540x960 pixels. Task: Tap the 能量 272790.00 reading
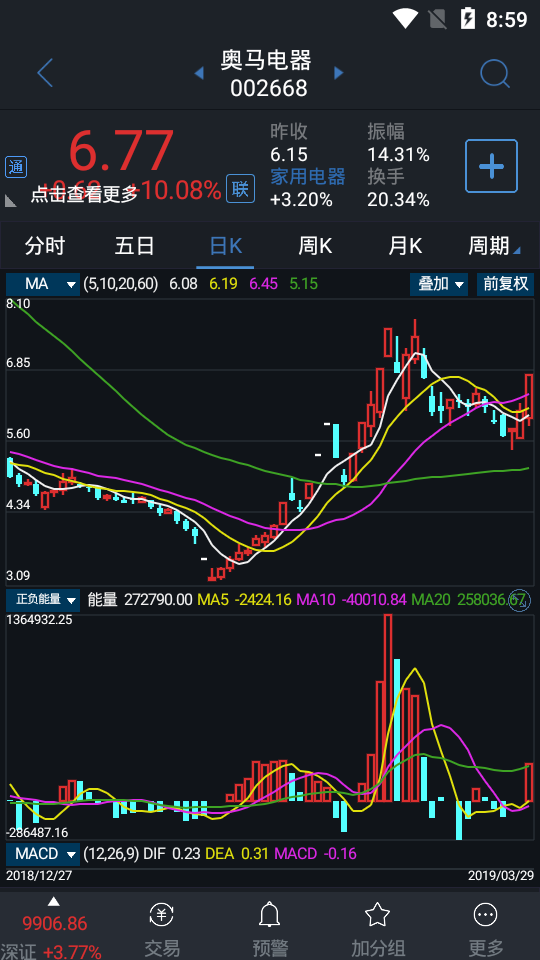coord(140,600)
